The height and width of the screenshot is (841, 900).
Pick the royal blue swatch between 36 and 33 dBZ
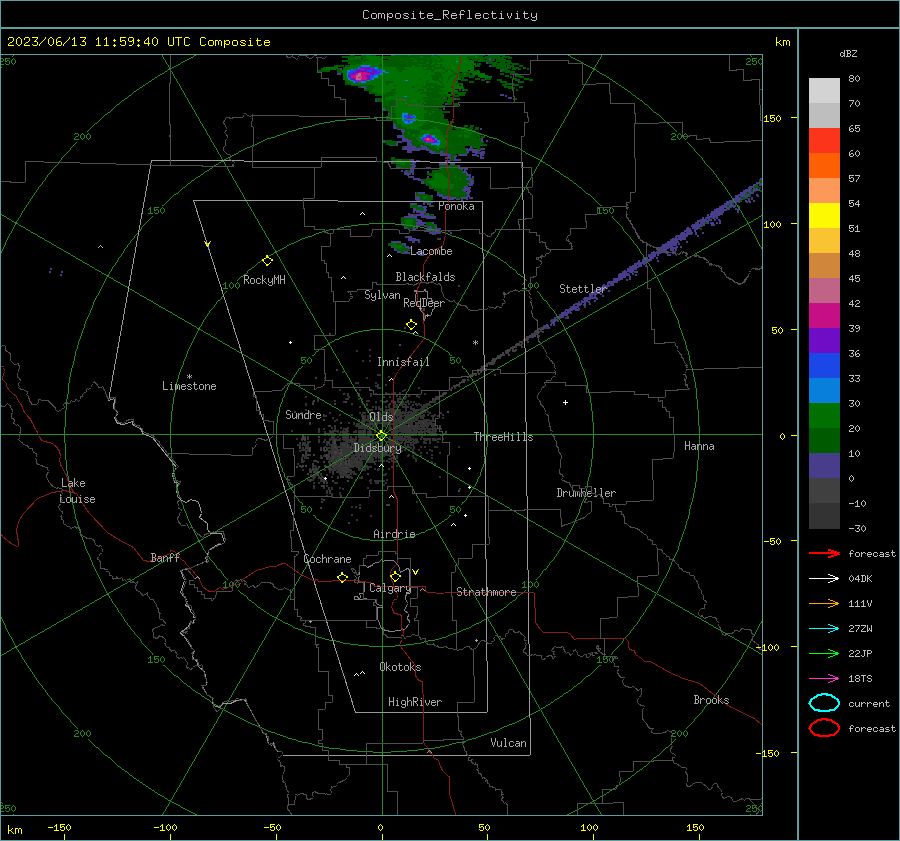tap(824, 366)
